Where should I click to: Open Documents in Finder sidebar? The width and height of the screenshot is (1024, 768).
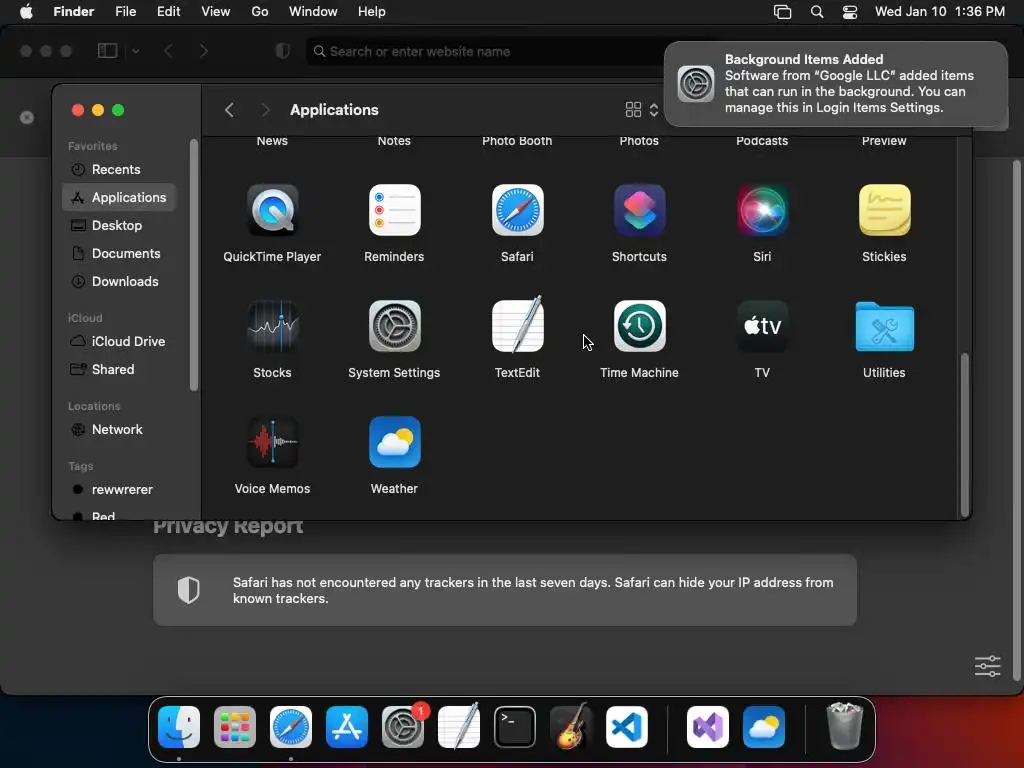[x=119, y=253]
